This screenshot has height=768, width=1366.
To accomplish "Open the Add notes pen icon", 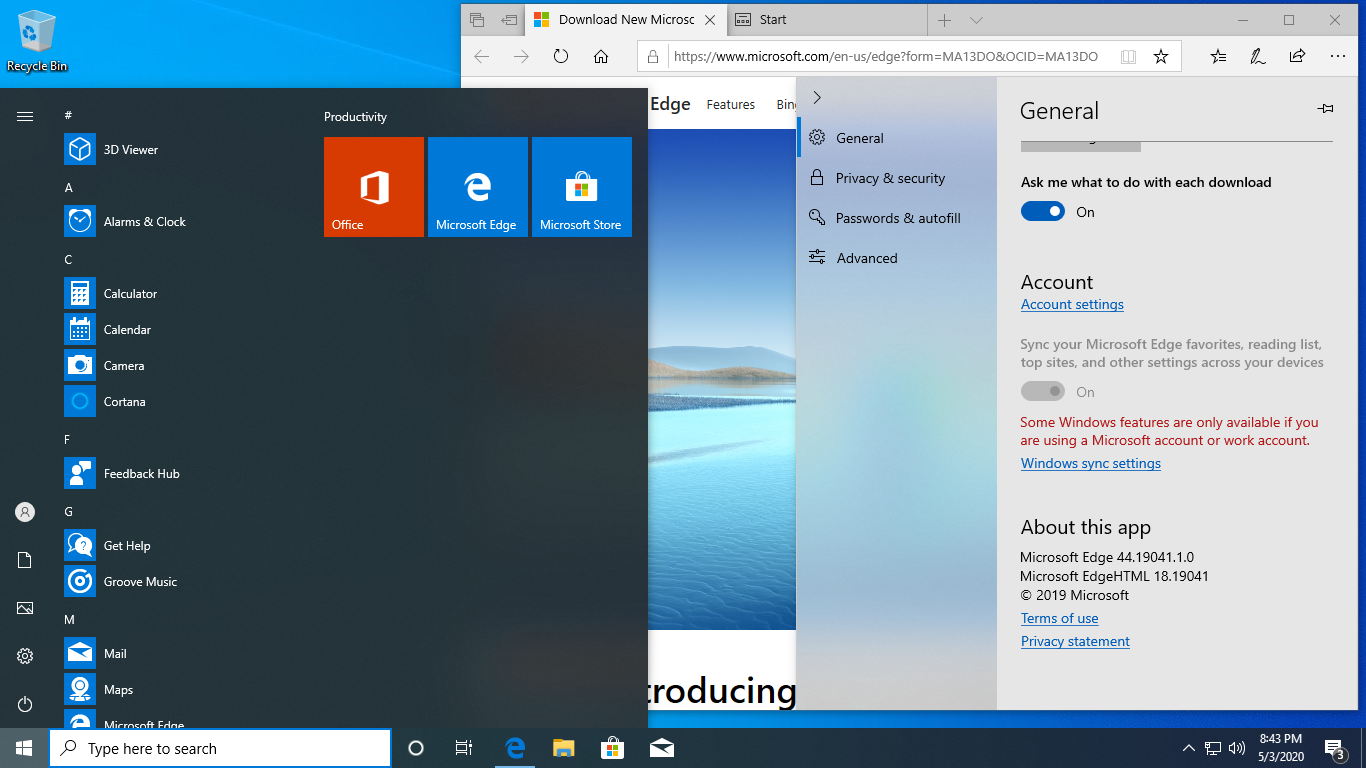I will tap(1258, 57).
